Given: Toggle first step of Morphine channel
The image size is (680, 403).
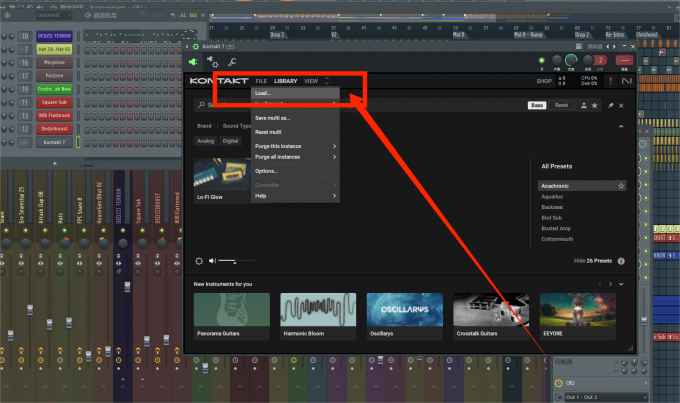Looking at the screenshot, I should [x=87, y=63].
